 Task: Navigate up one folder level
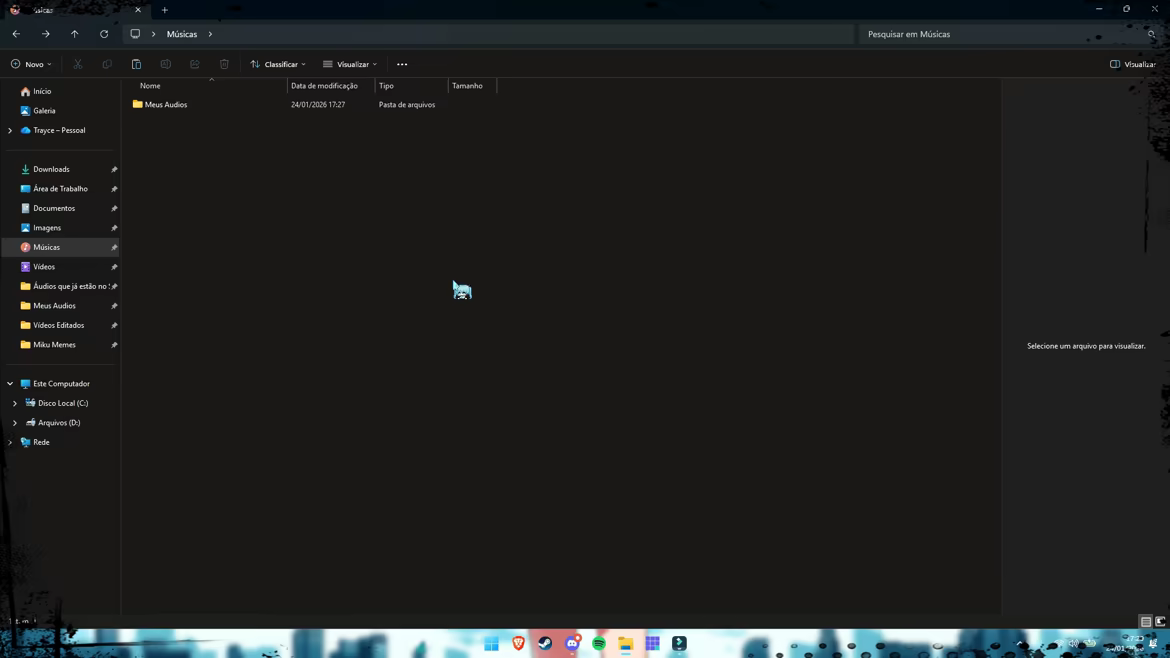point(75,34)
